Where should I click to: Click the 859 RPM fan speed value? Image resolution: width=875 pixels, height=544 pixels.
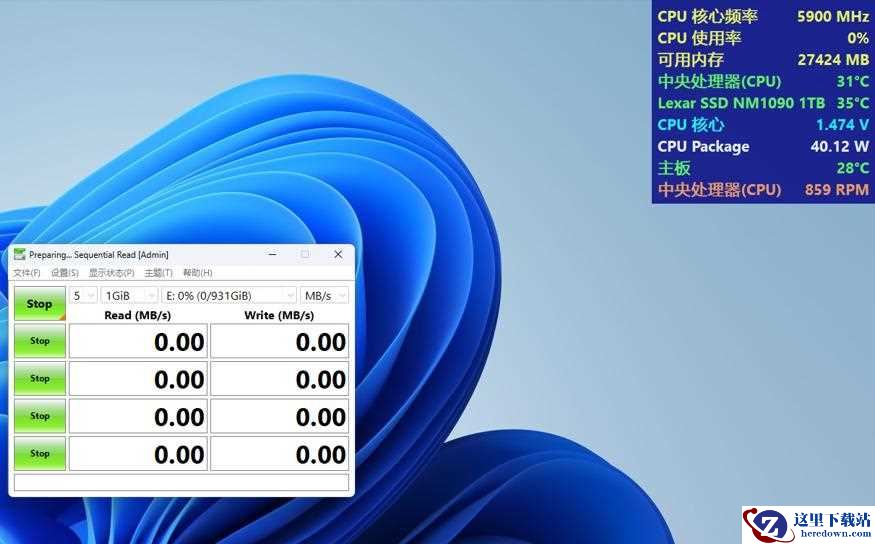[836, 190]
